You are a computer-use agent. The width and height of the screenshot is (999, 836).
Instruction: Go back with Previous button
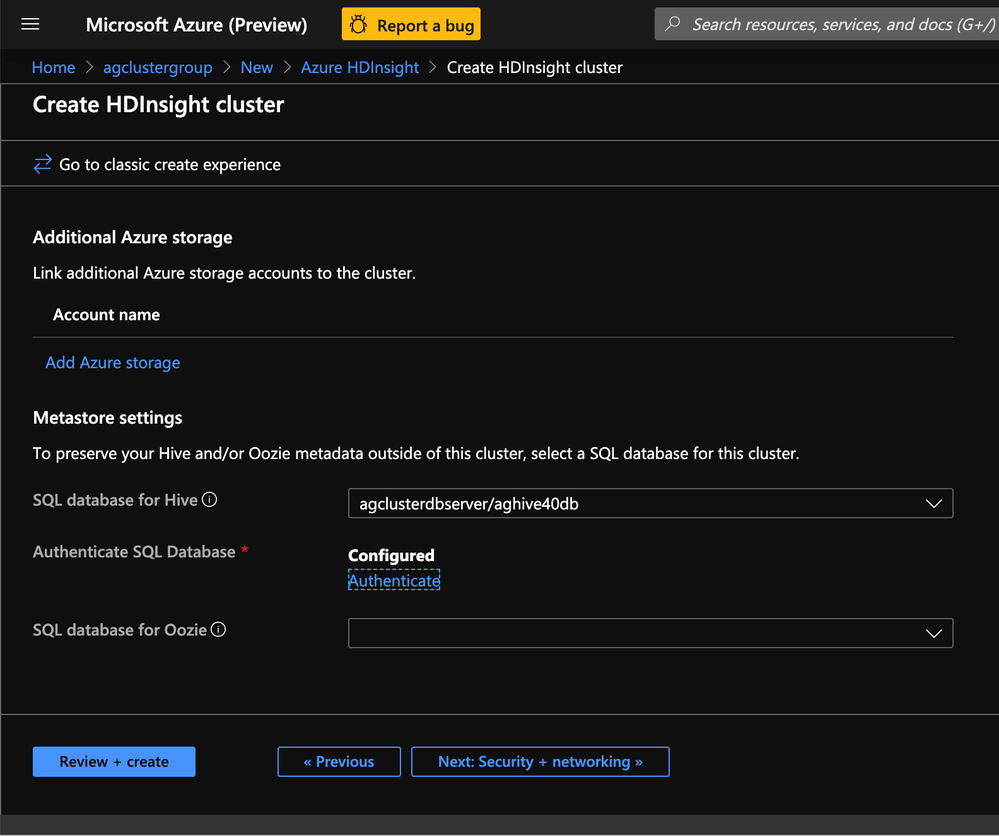339,761
